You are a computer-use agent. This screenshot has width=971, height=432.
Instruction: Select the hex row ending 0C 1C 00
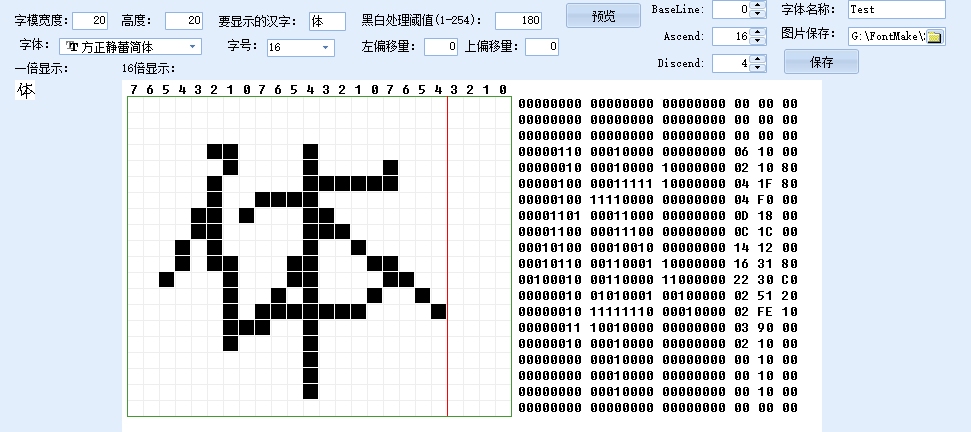click(x=658, y=231)
